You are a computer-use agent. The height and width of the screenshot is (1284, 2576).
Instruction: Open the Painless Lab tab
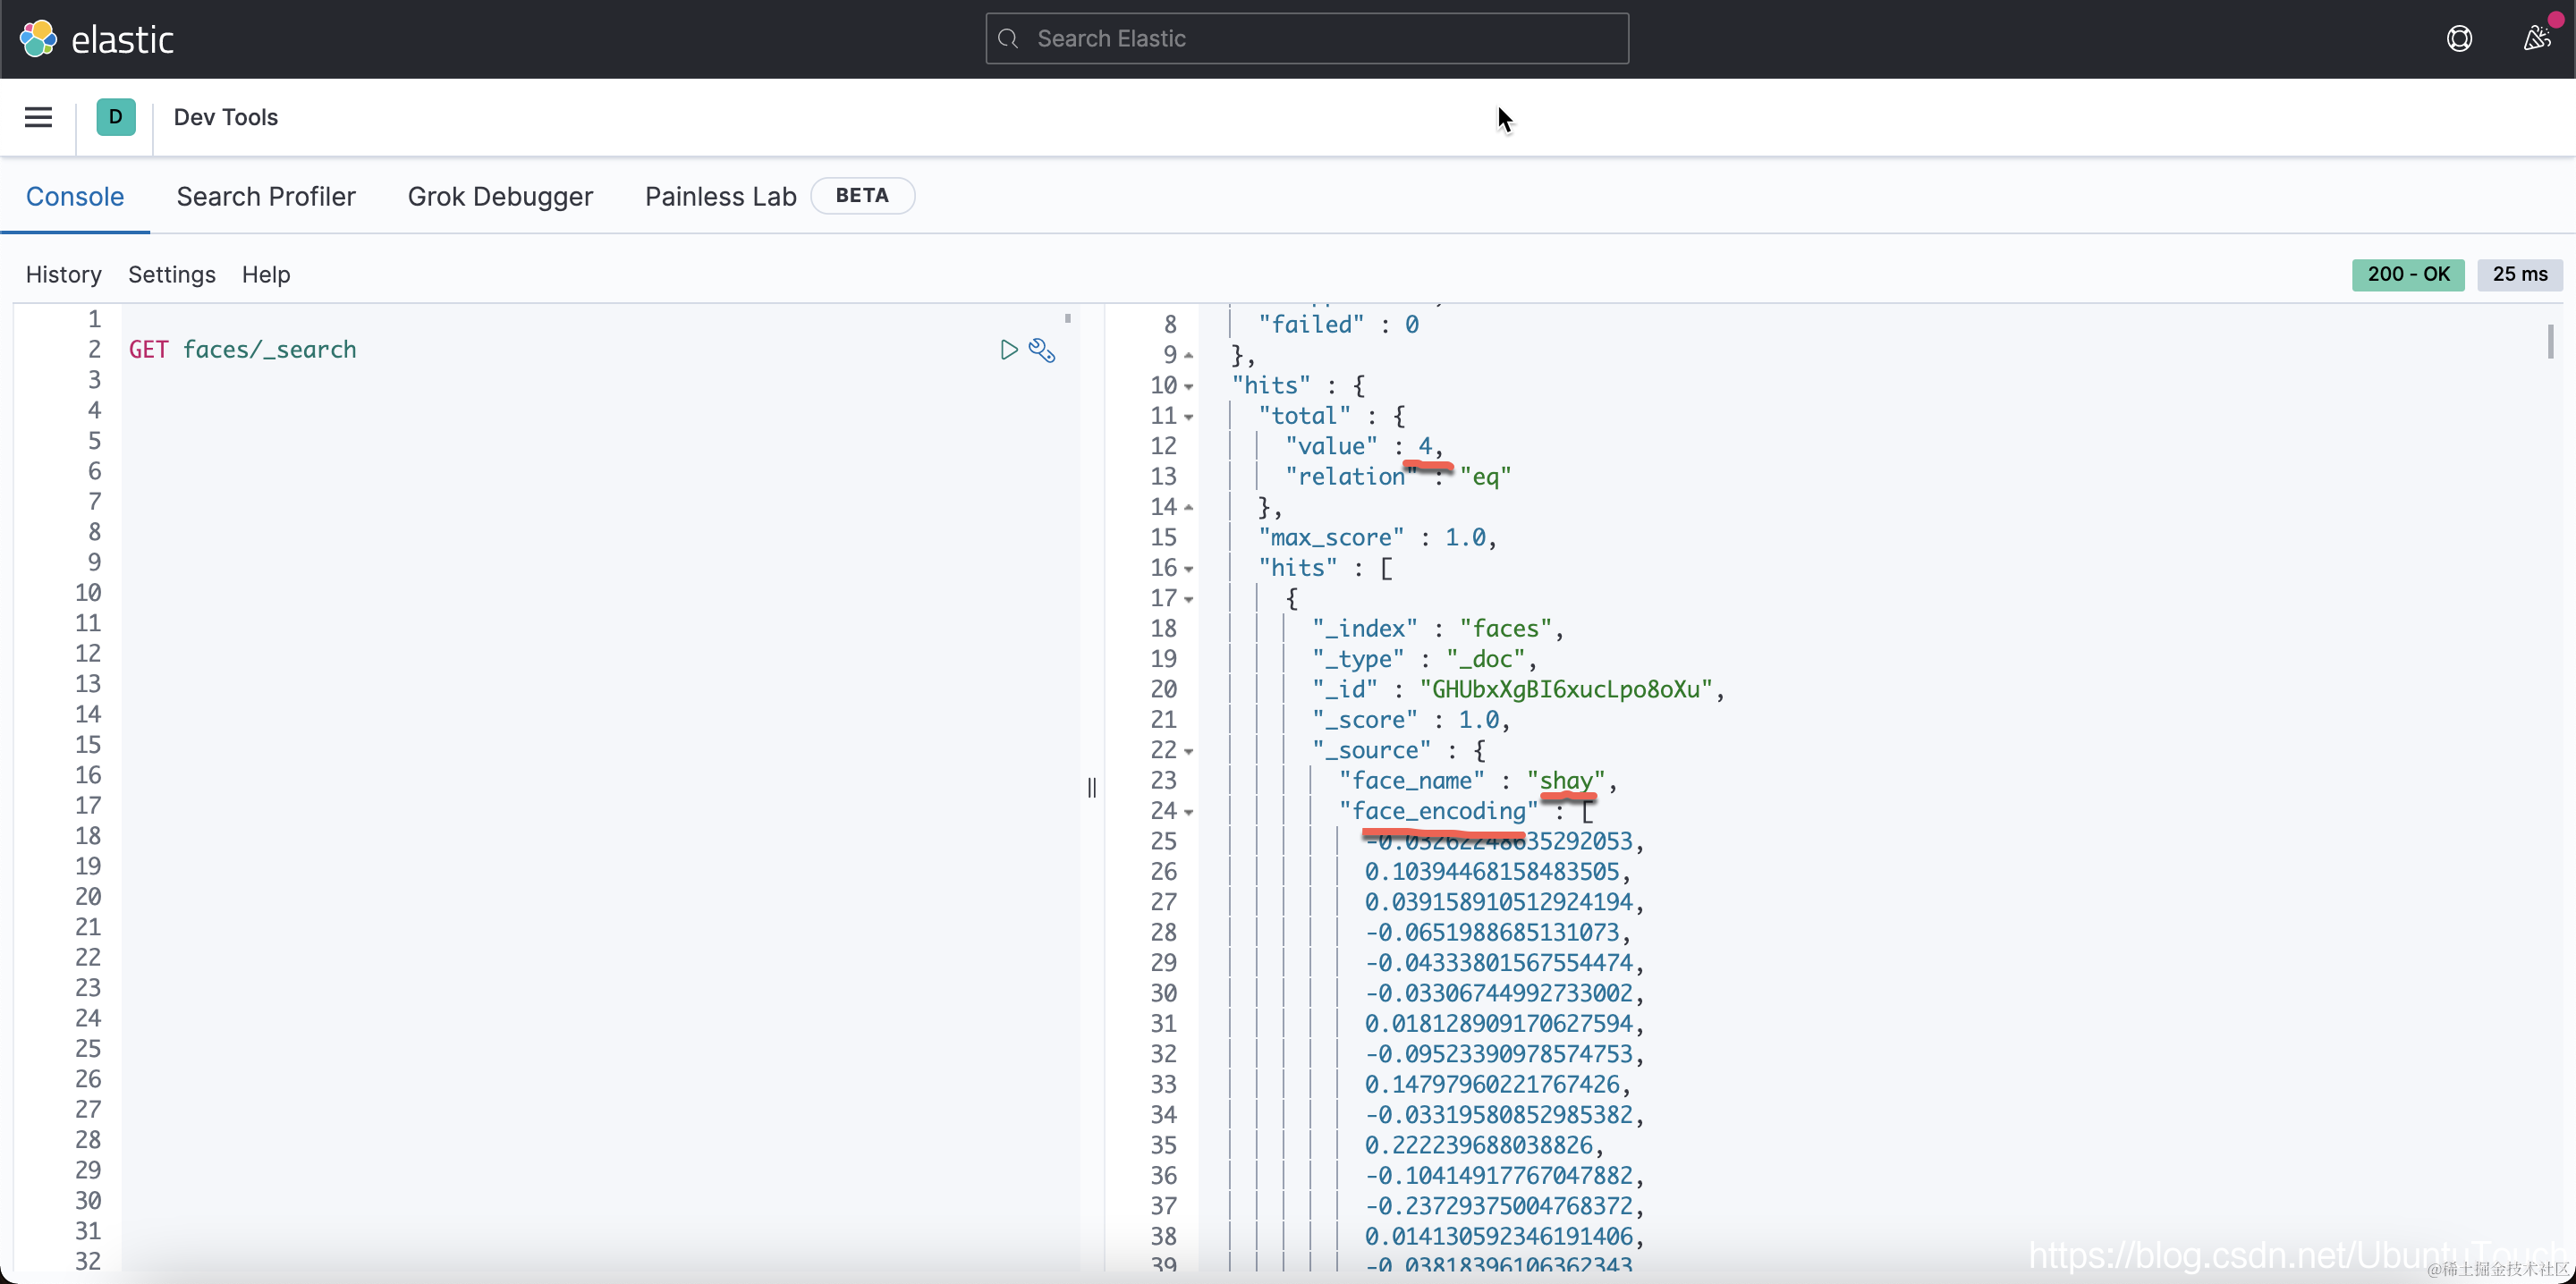pyautogui.click(x=720, y=196)
